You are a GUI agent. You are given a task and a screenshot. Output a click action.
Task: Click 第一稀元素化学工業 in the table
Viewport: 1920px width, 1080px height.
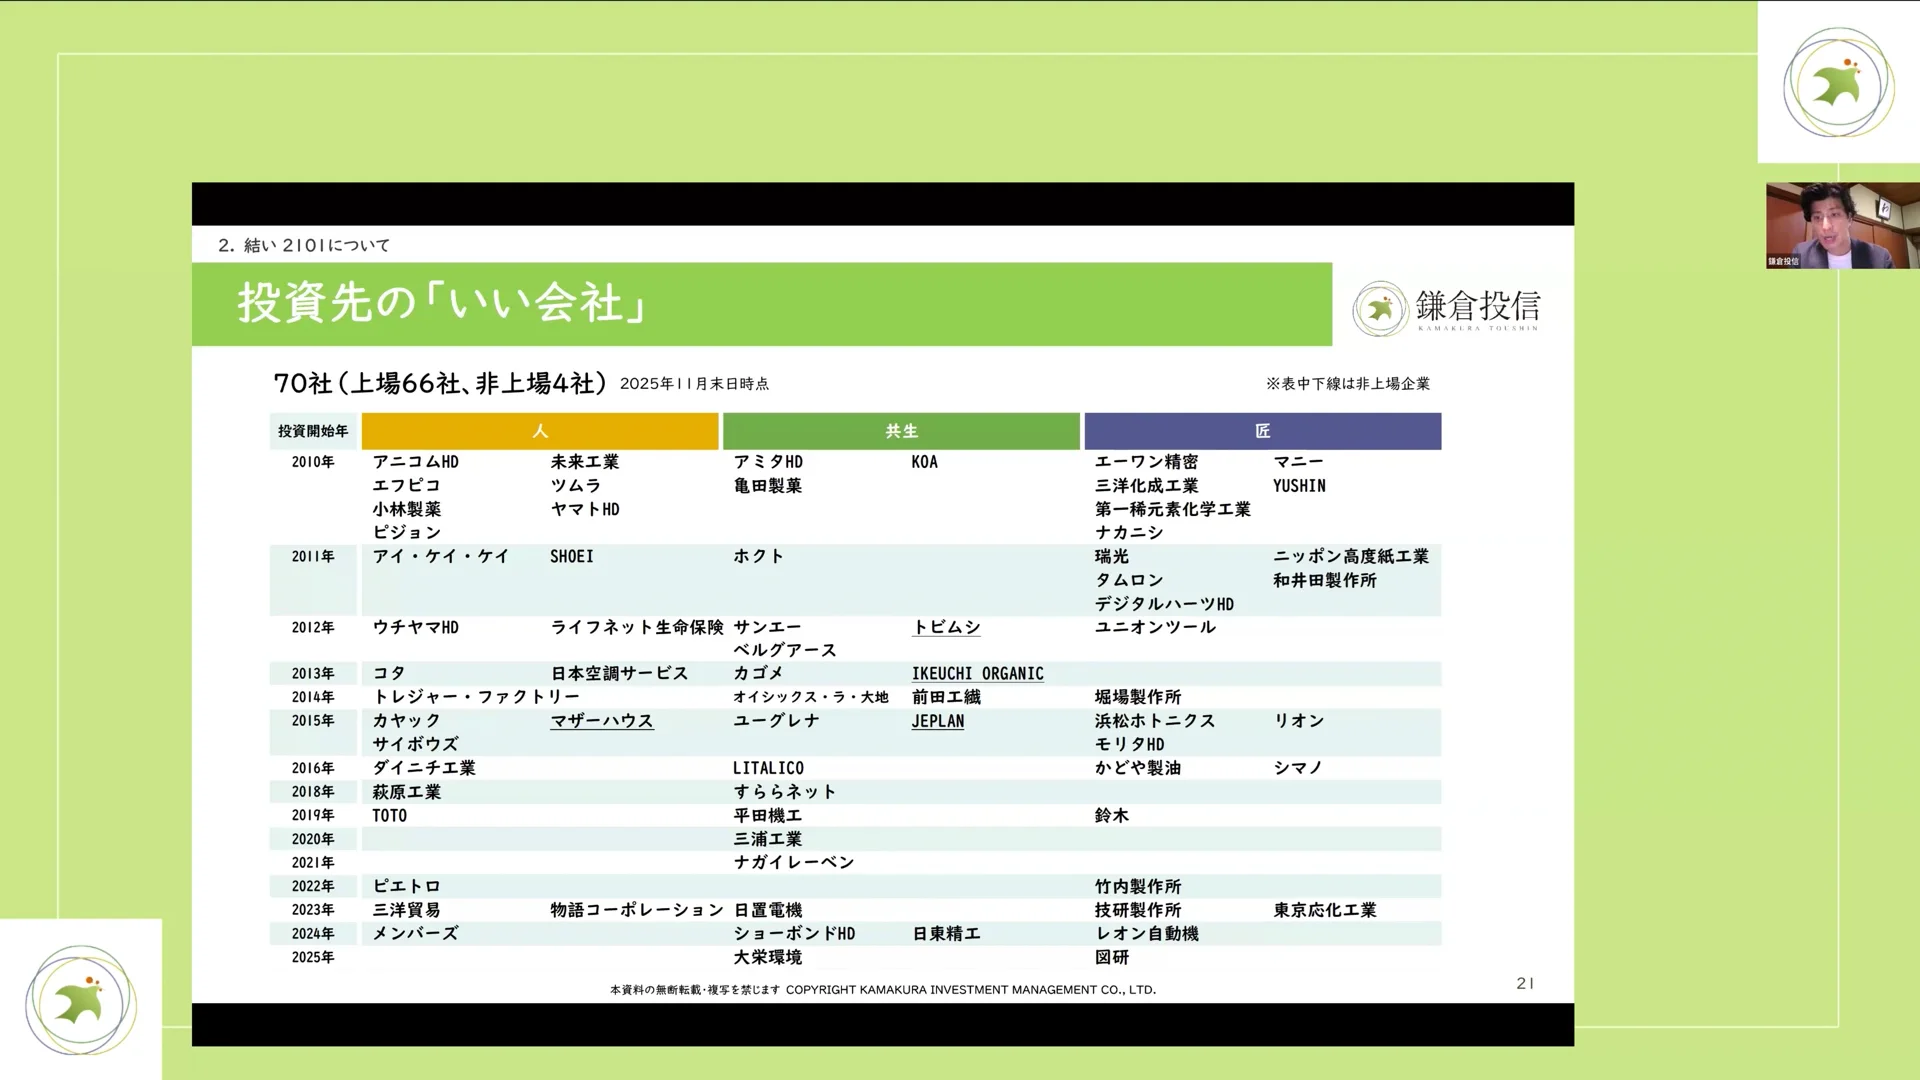click(x=1173, y=509)
